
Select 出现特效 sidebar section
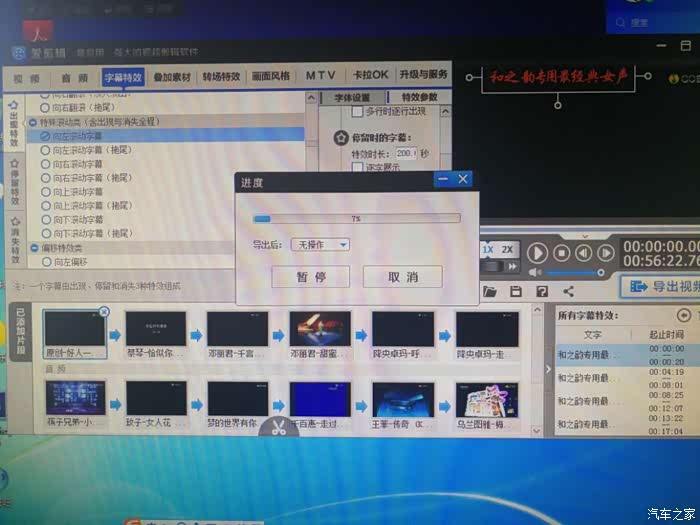tap(14, 123)
